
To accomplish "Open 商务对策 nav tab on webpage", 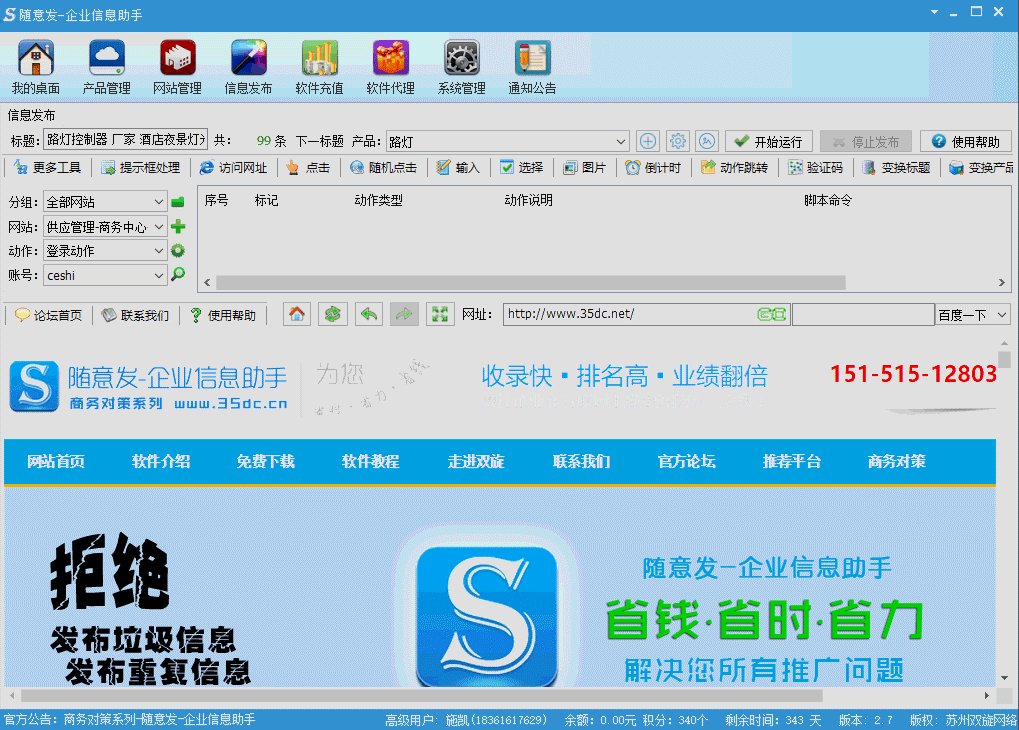I will (897, 462).
